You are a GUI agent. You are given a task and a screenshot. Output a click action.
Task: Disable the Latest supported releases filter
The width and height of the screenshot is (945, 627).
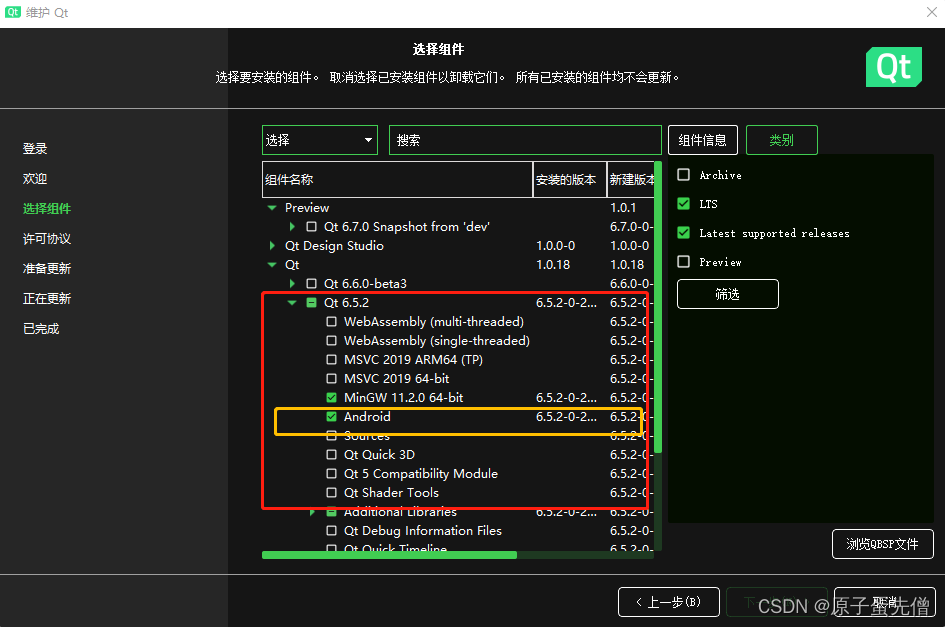(685, 233)
